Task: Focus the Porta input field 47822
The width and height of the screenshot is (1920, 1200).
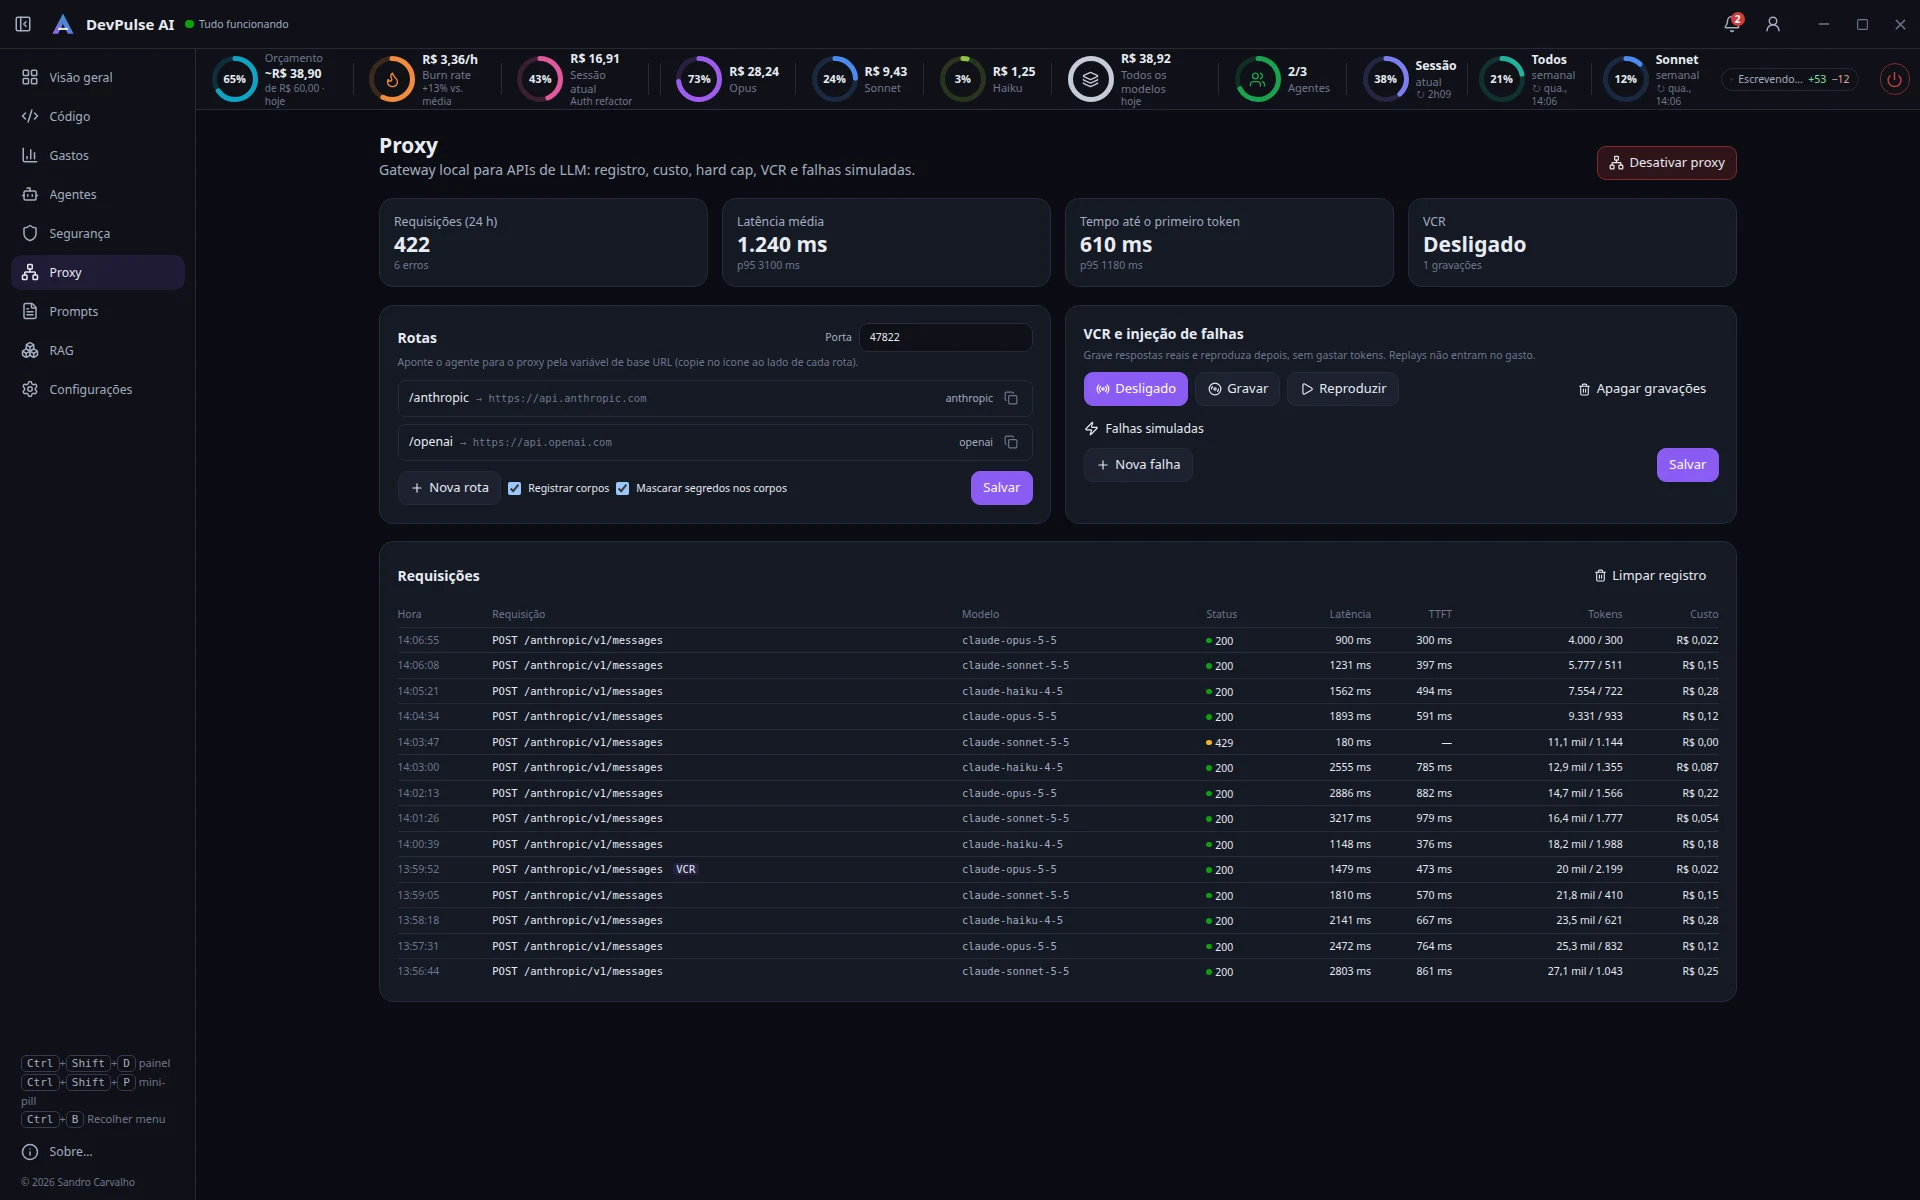Action: (x=945, y=337)
